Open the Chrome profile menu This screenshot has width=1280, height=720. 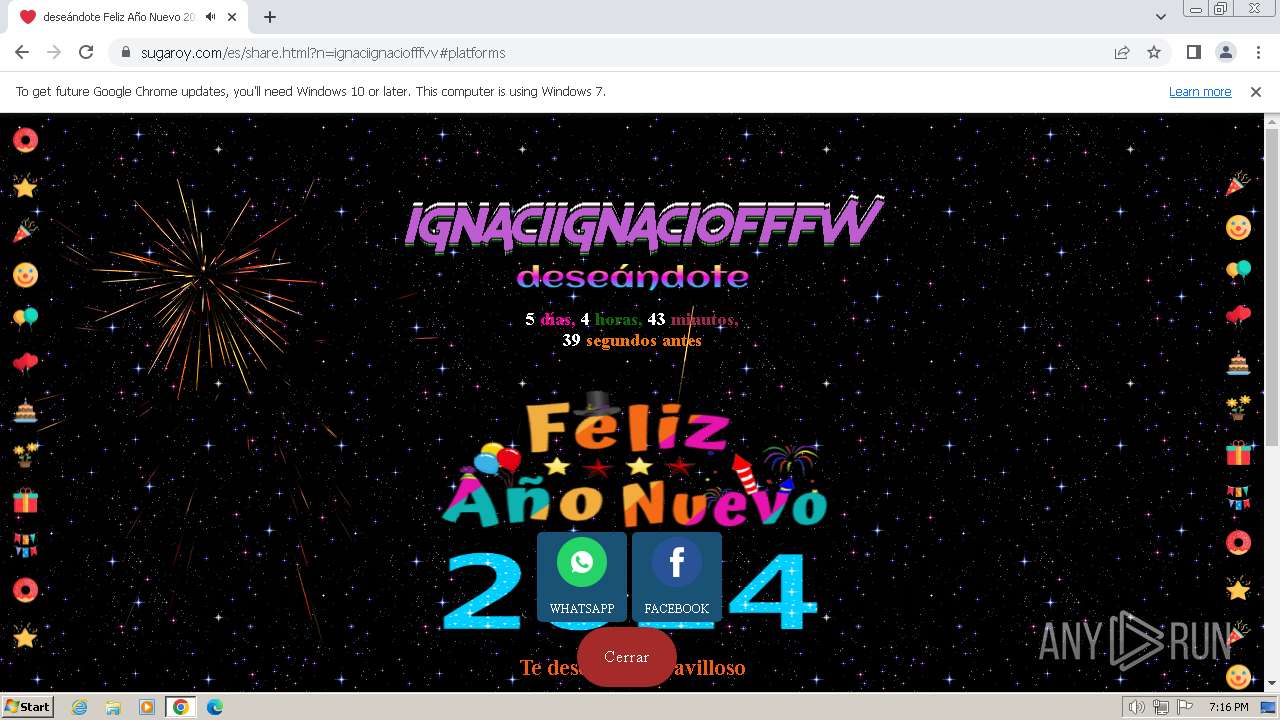point(1225,53)
